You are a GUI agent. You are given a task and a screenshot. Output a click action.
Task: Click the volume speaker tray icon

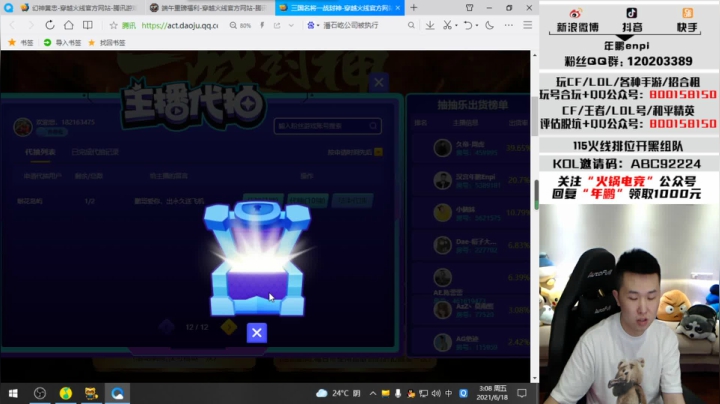click(436, 393)
